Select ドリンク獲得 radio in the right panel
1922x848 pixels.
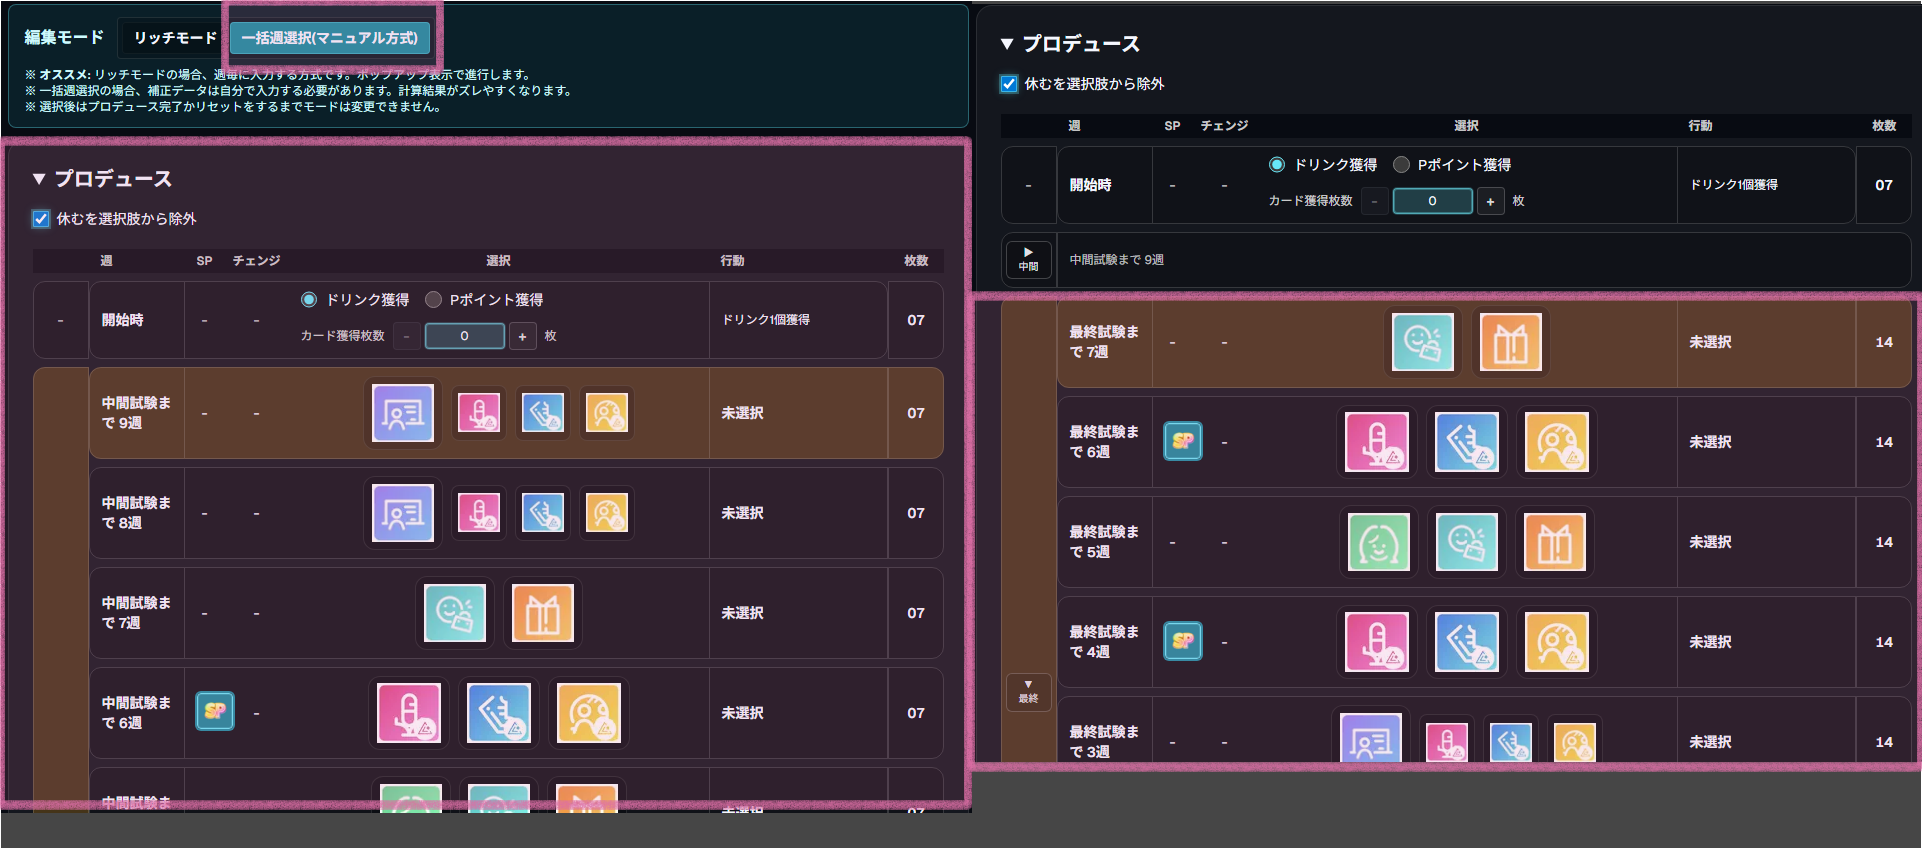click(x=1277, y=165)
